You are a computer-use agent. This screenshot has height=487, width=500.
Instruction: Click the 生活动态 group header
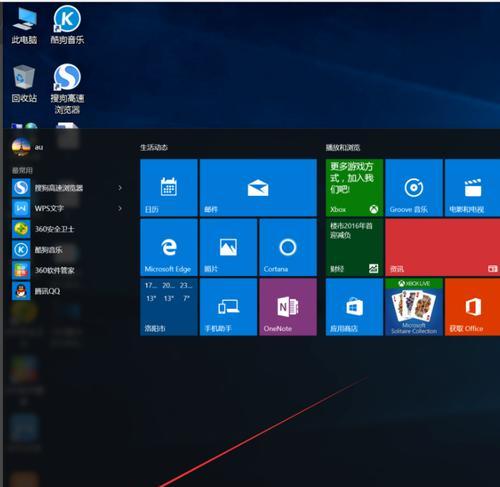pyautogui.click(x=154, y=147)
